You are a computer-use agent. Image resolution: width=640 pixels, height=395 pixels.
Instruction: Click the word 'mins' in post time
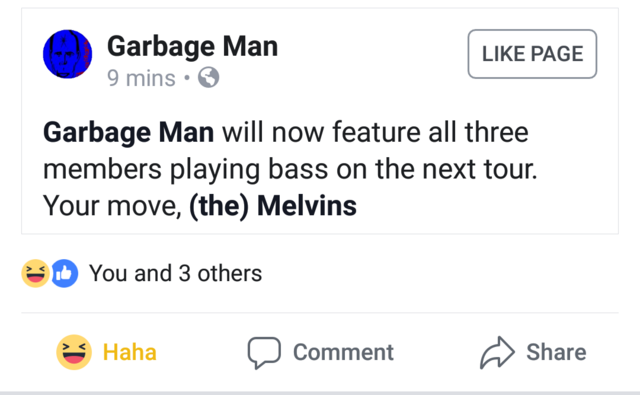(151, 78)
